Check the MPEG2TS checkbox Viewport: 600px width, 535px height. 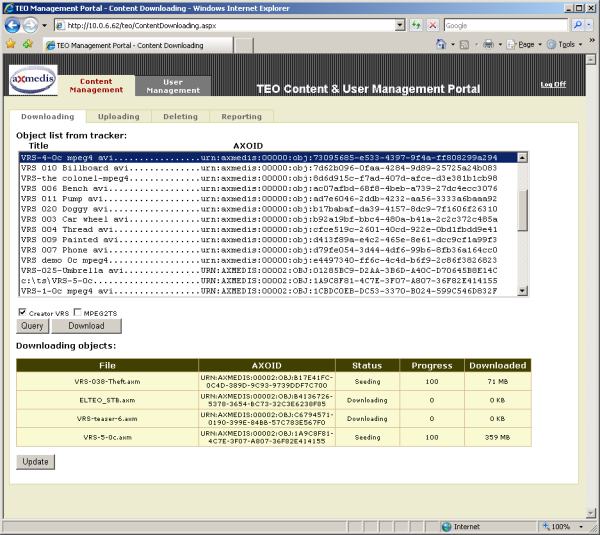78,312
